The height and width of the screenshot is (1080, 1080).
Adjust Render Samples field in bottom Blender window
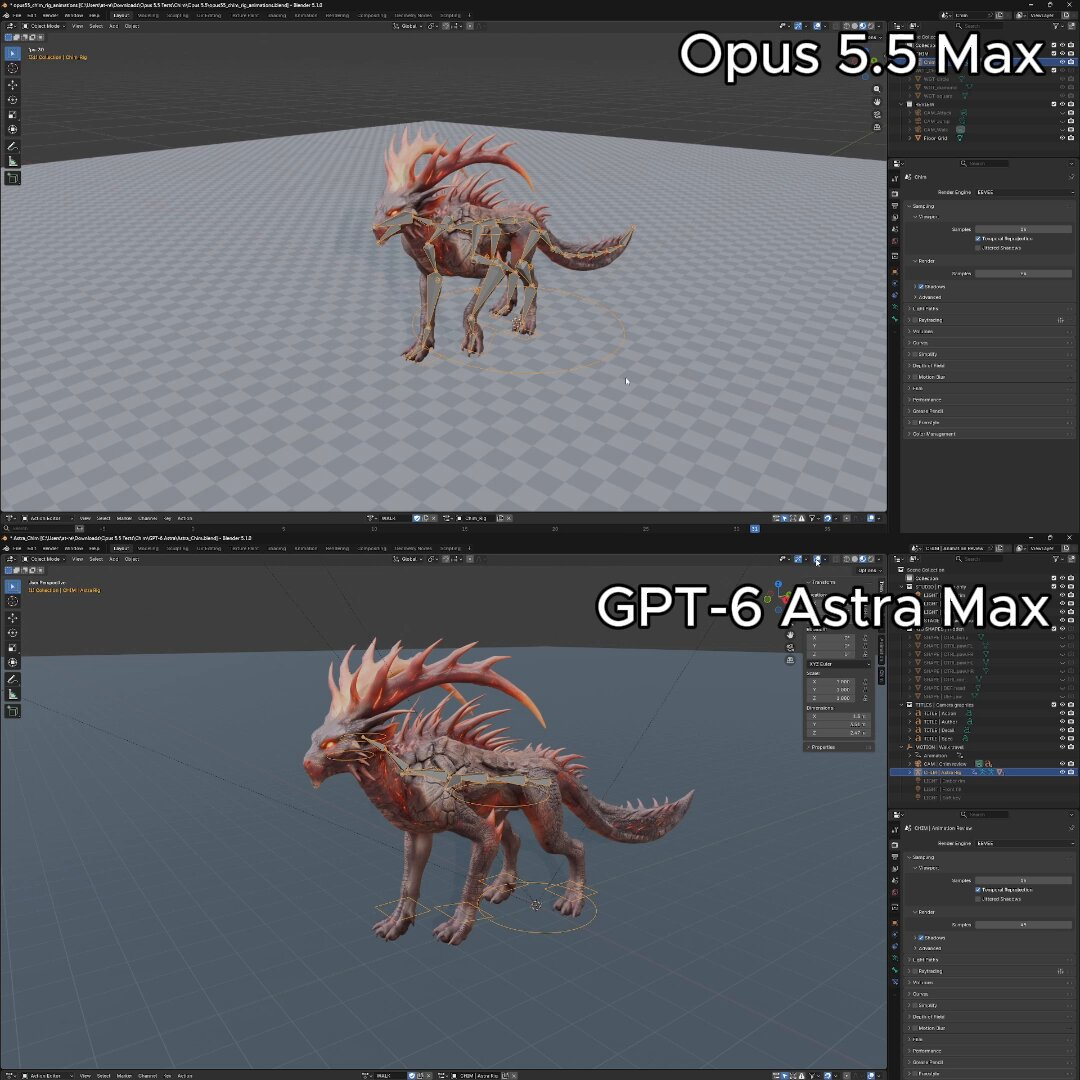click(x=1023, y=925)
